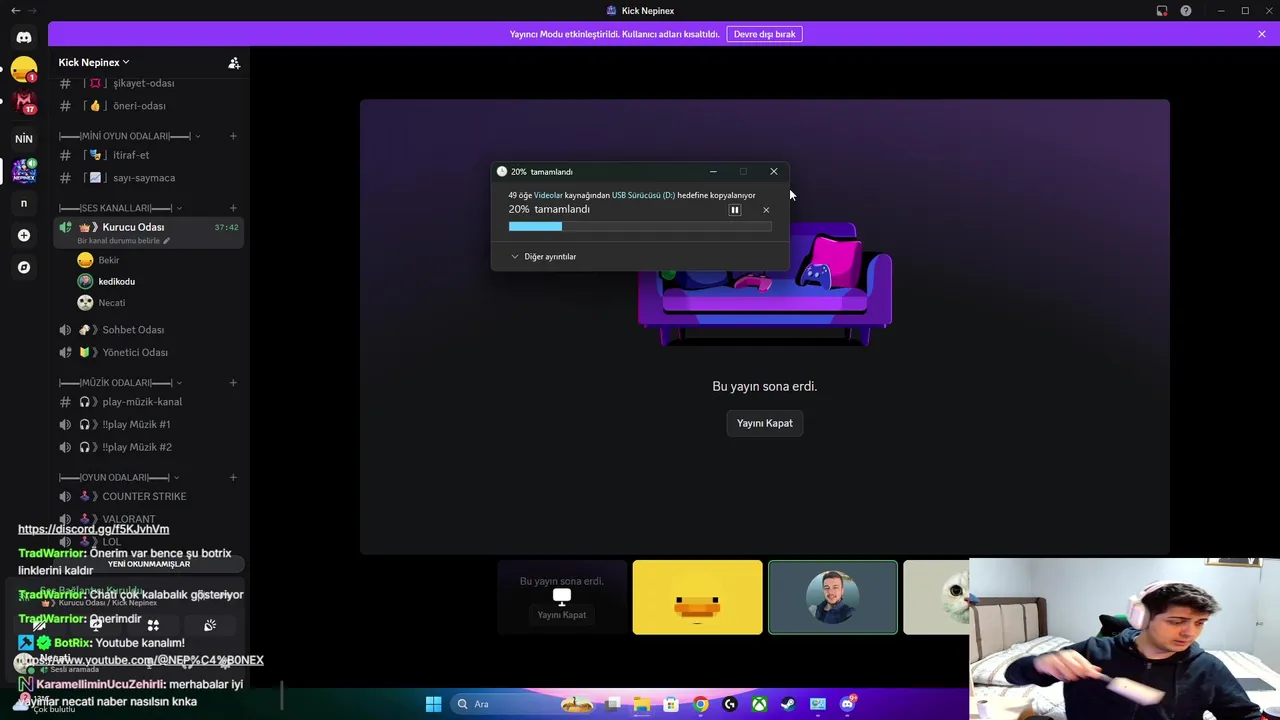Cancel the file copy with small X
Screen dimensions: 1280x720
766,210
